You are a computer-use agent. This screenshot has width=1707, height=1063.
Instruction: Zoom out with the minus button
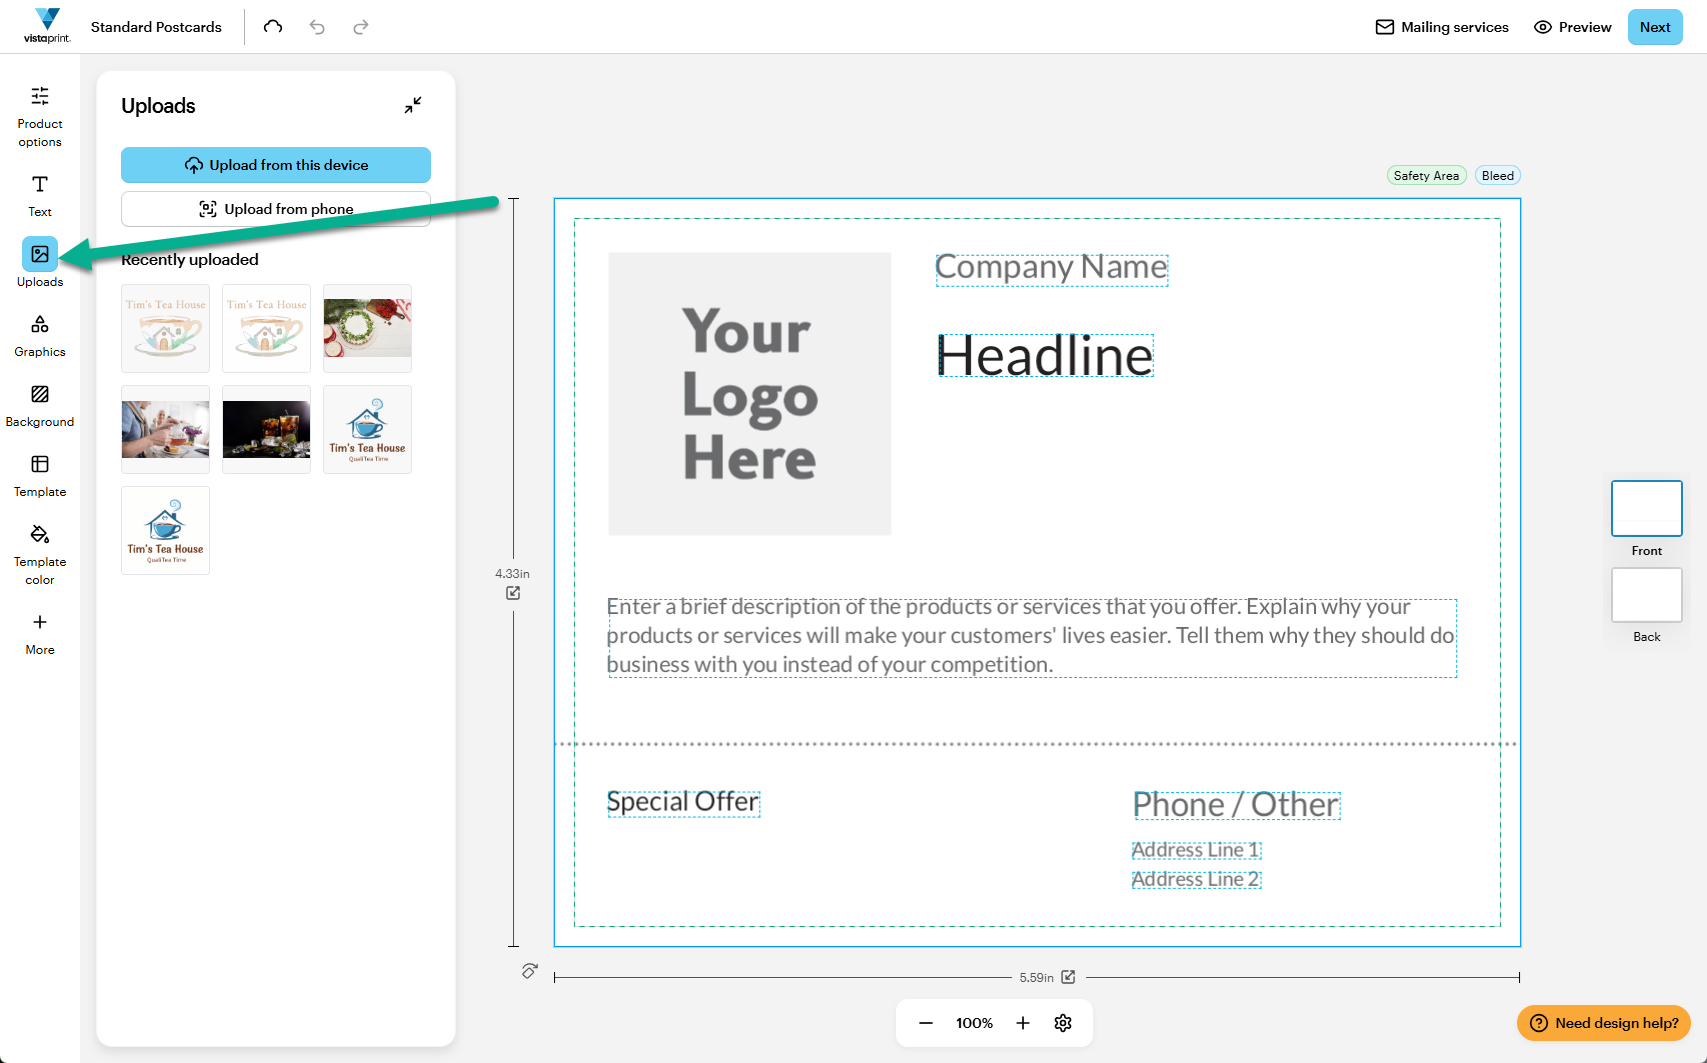926,1023
